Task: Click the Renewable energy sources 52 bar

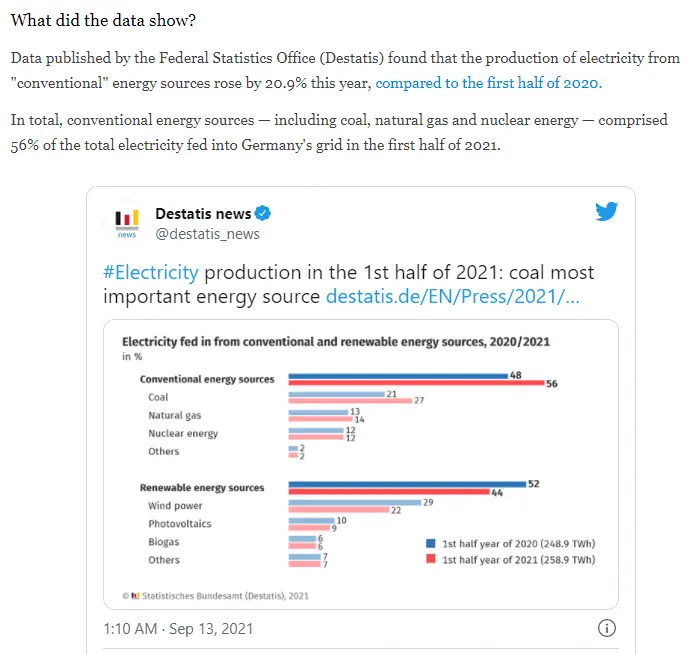Action: point(407,484)
